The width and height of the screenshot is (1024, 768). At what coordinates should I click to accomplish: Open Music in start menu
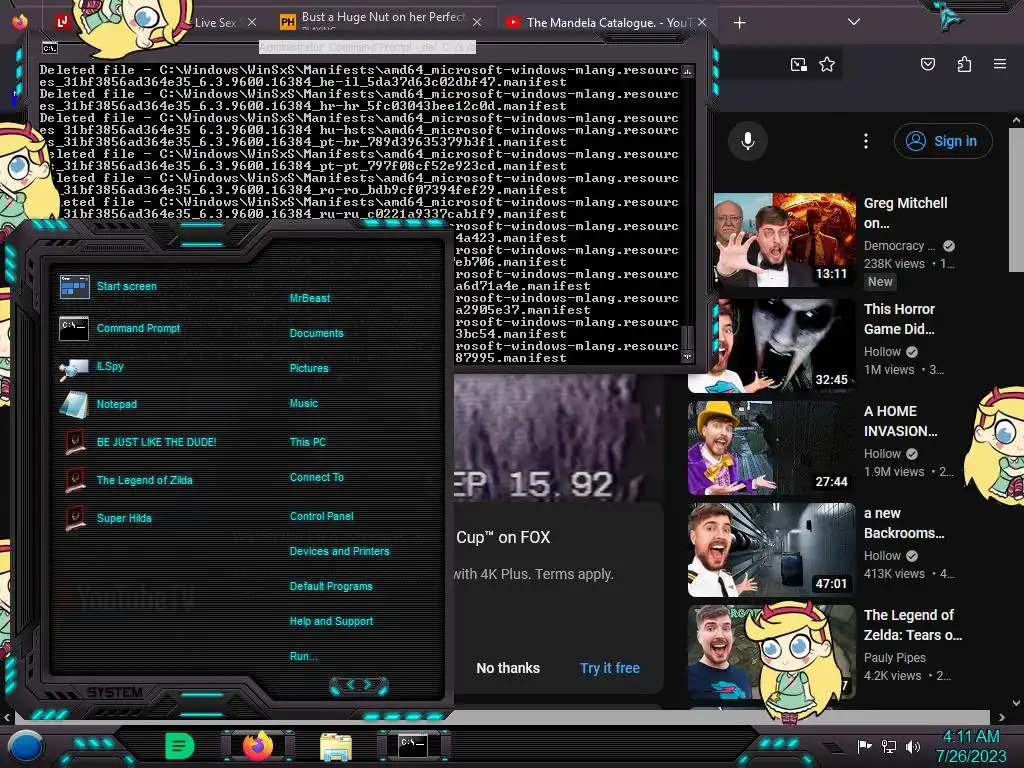click(304, 404)
